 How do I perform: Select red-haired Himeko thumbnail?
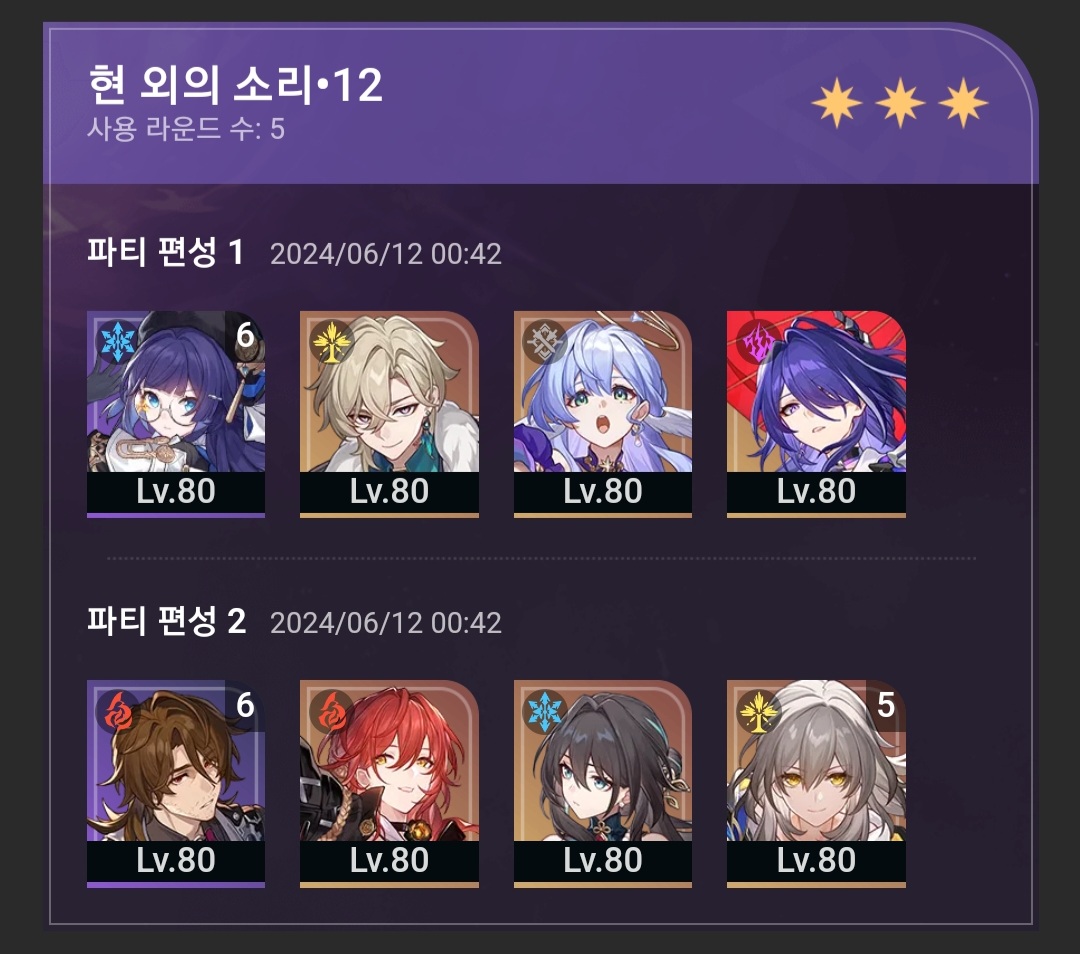(389, 783)
